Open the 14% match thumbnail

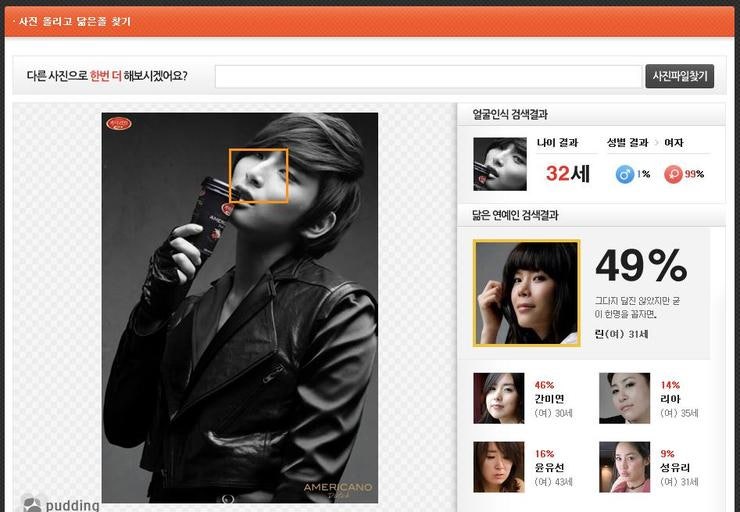(x=624, y=398)
